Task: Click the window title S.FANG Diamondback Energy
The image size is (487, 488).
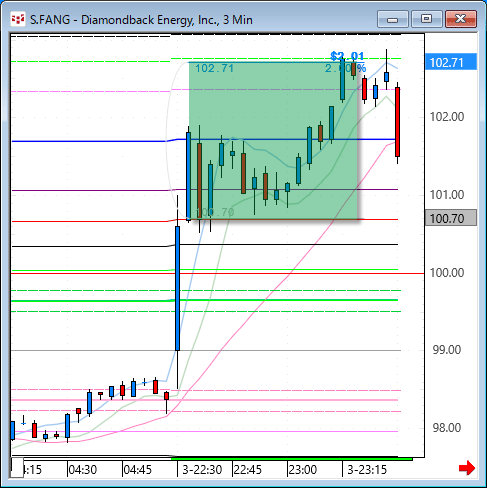Action: pos(141,20)
